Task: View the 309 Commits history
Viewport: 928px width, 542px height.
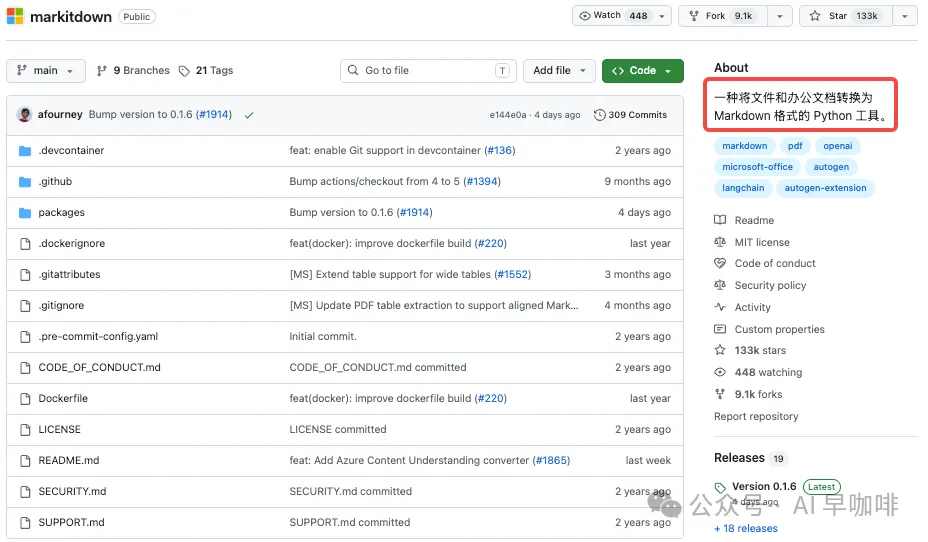Action: [x=630, y=115]
